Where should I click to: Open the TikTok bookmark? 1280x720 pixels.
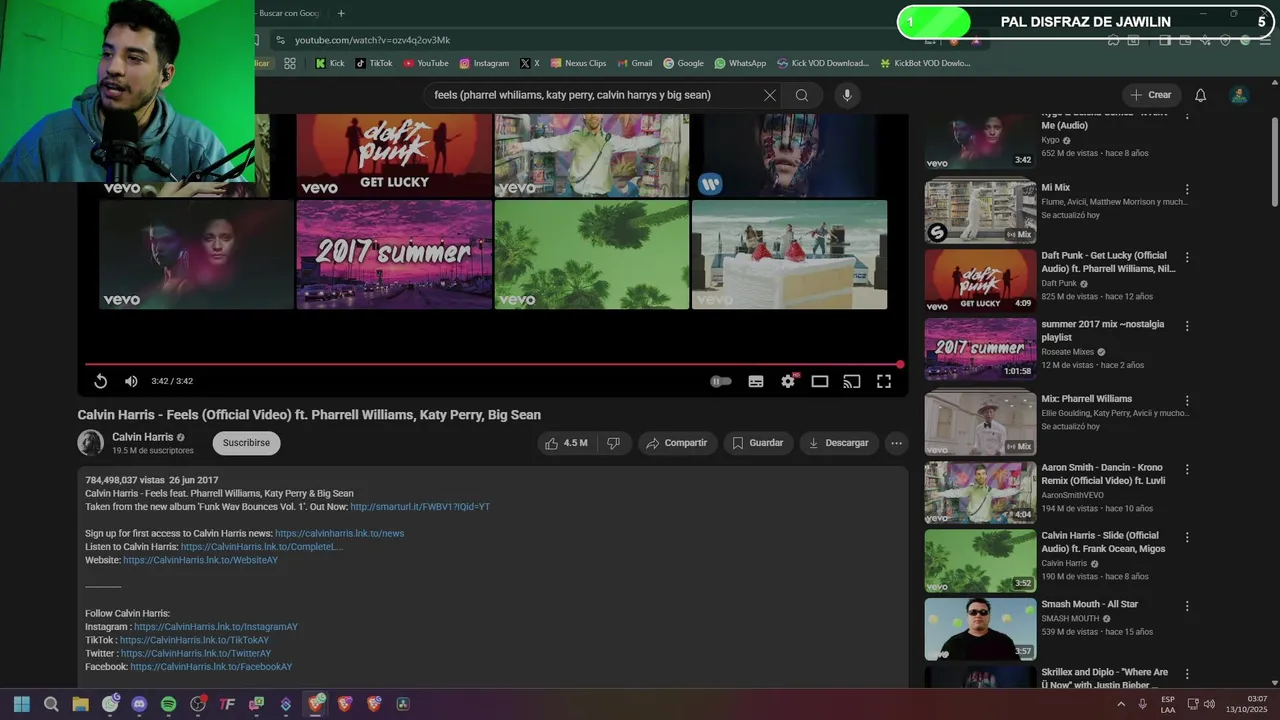click(x=374, y=63)
